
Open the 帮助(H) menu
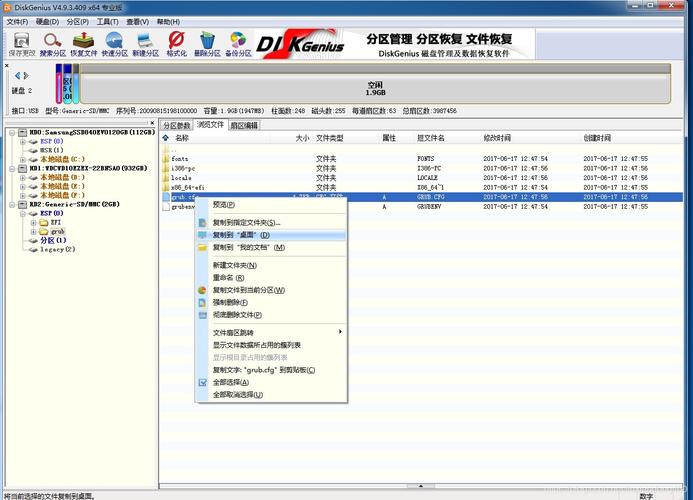pyautogui.click(x=168, y=22)
